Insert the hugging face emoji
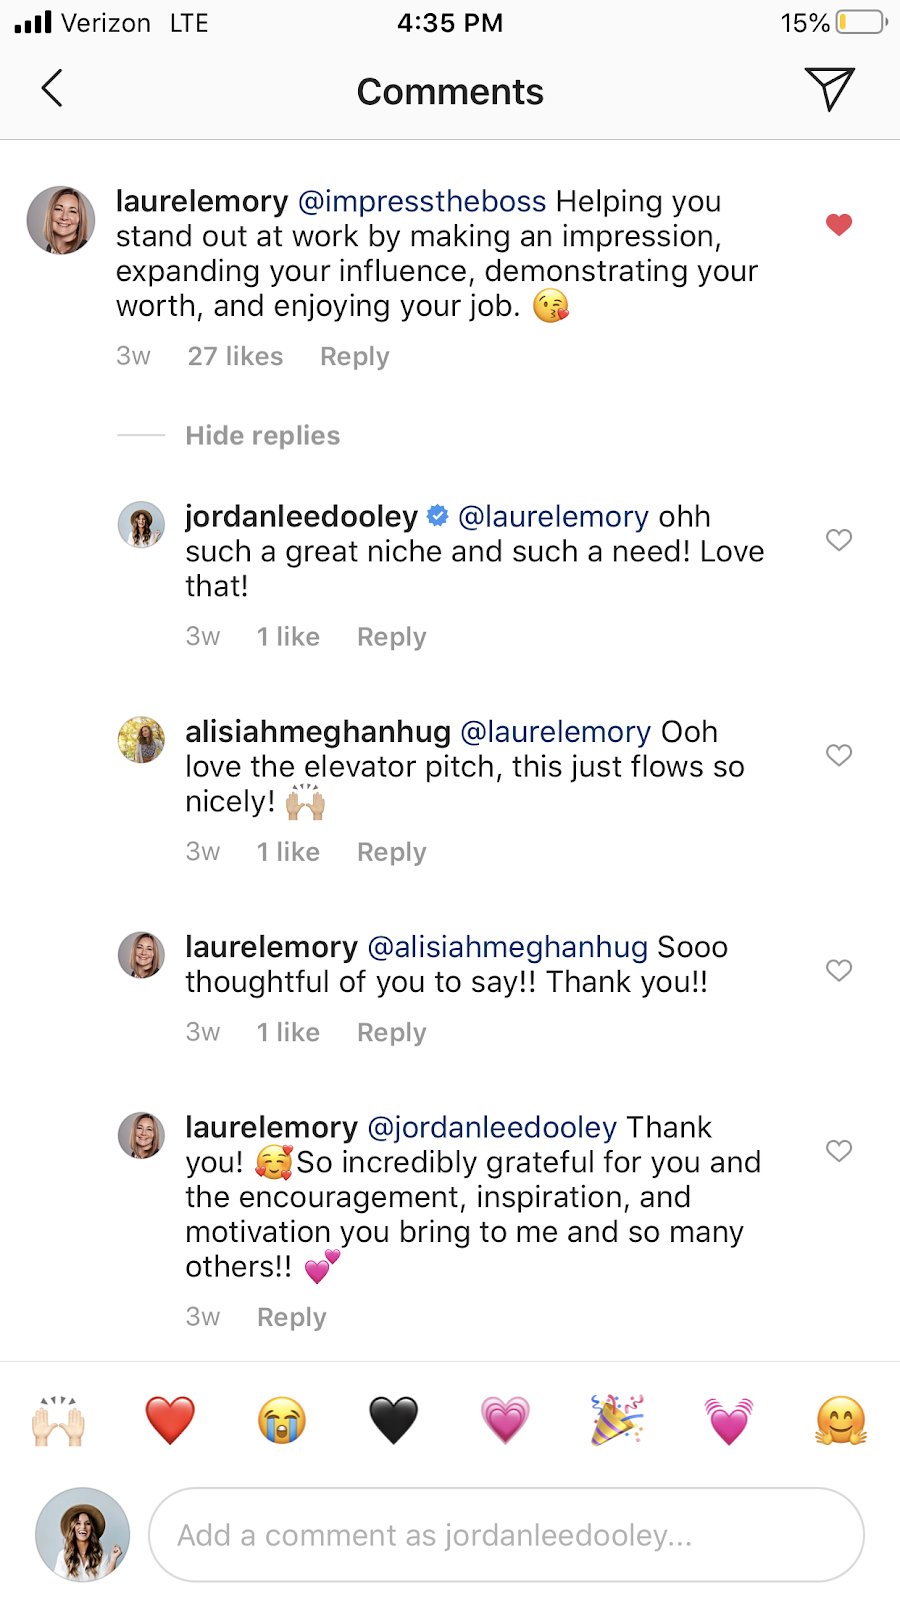This screenshot has width=900, height=1600. [841, 1421]
